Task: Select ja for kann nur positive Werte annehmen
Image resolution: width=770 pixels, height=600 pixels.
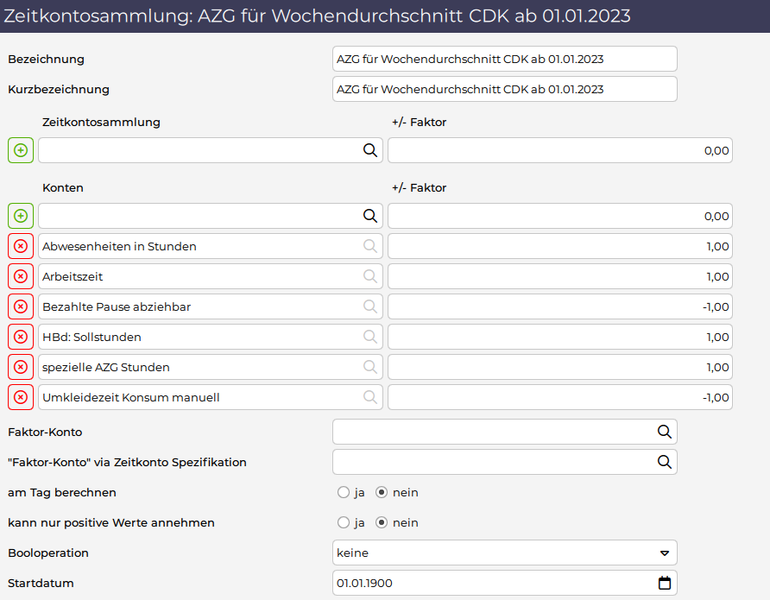Action: pos(343,522)
